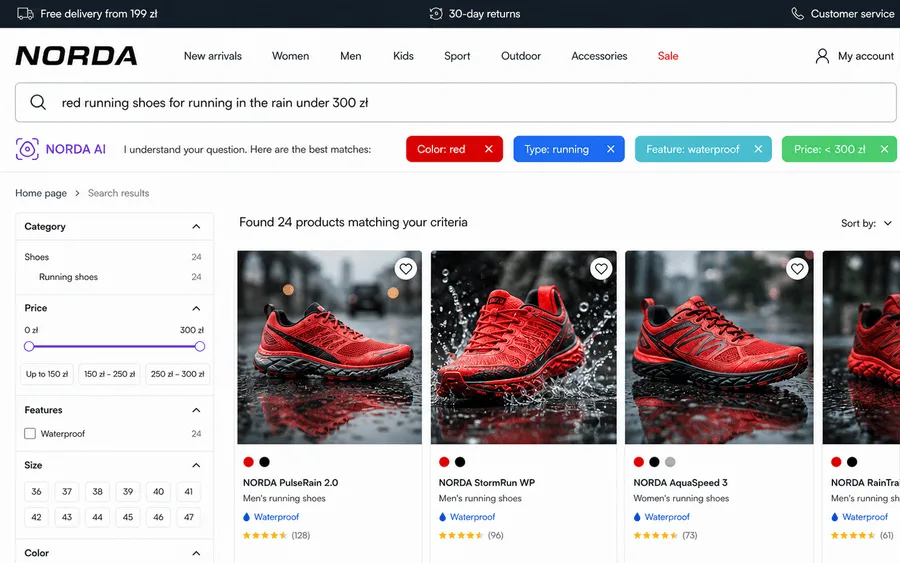Remove the Feature: waterproof filter chip
This screenshot has height=563, width=900.
click(x=758, y=149)
